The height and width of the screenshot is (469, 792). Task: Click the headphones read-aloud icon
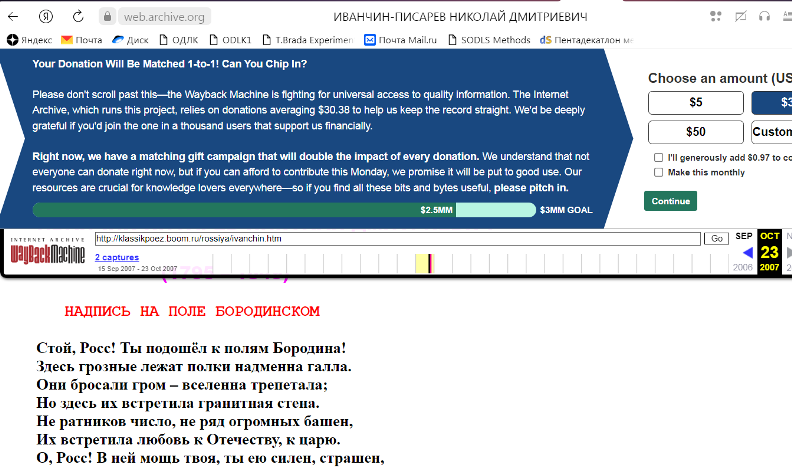(x=764, y=16)
